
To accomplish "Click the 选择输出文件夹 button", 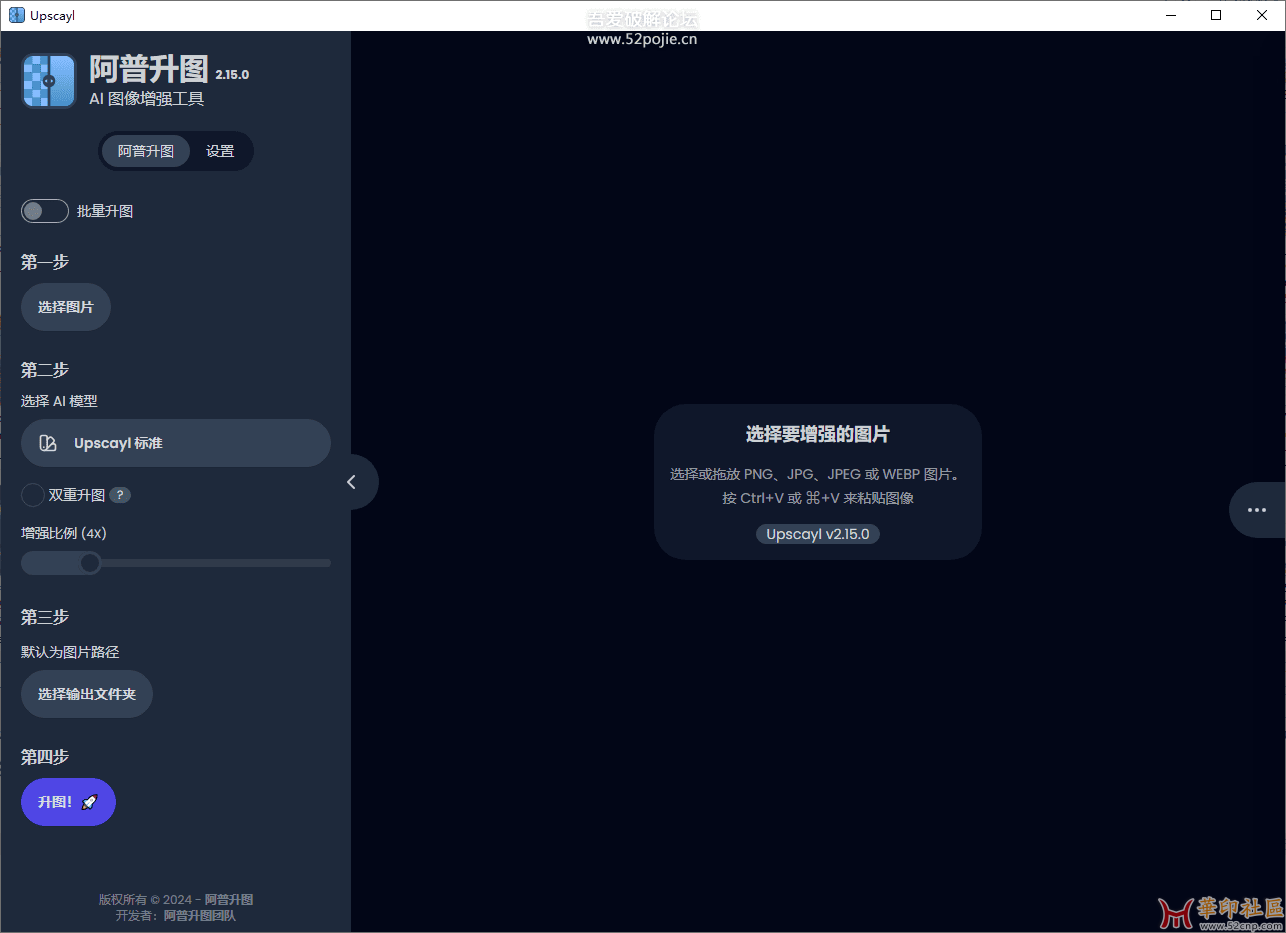I will coord(87,694).
